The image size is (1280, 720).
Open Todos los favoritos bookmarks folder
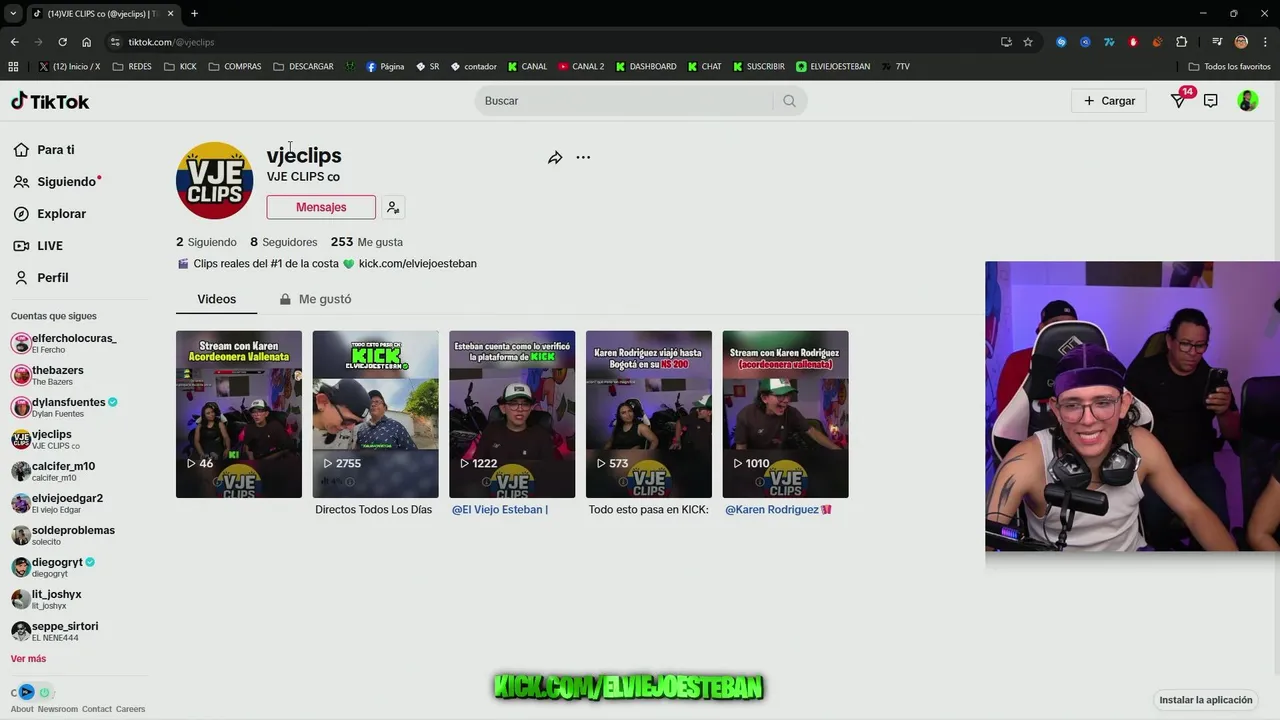point(1229,66)
